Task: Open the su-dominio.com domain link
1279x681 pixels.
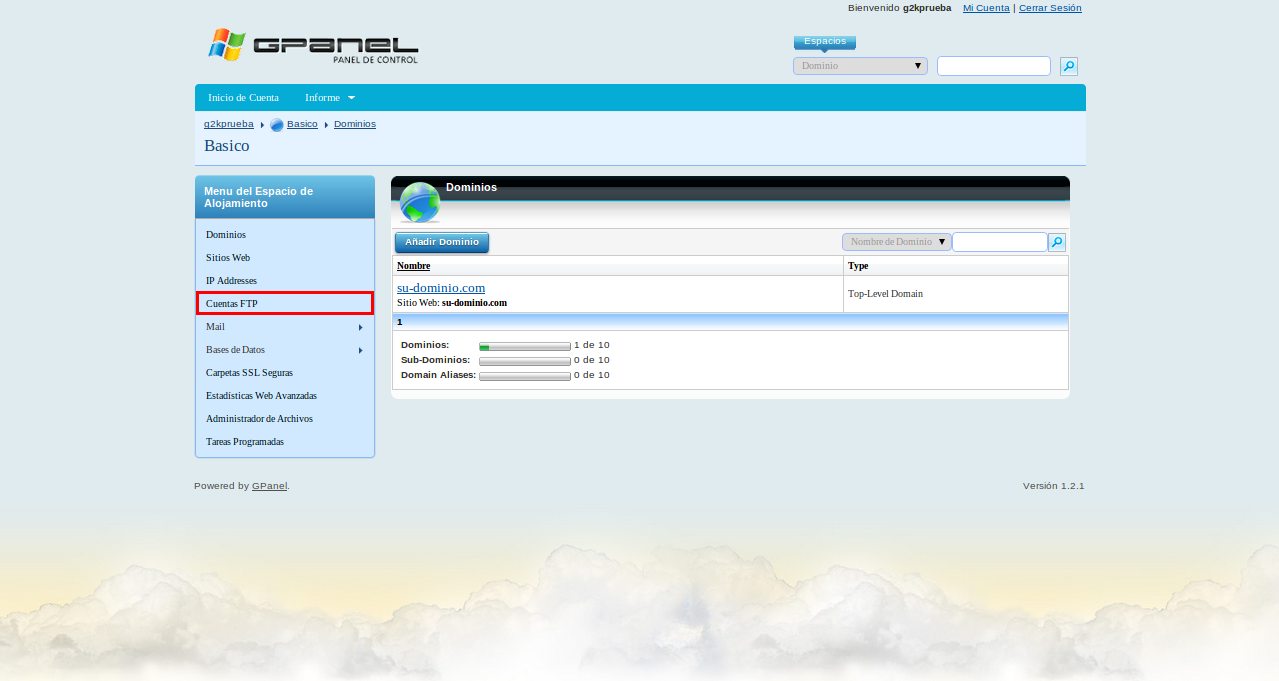Action: (x=441, y=288)
